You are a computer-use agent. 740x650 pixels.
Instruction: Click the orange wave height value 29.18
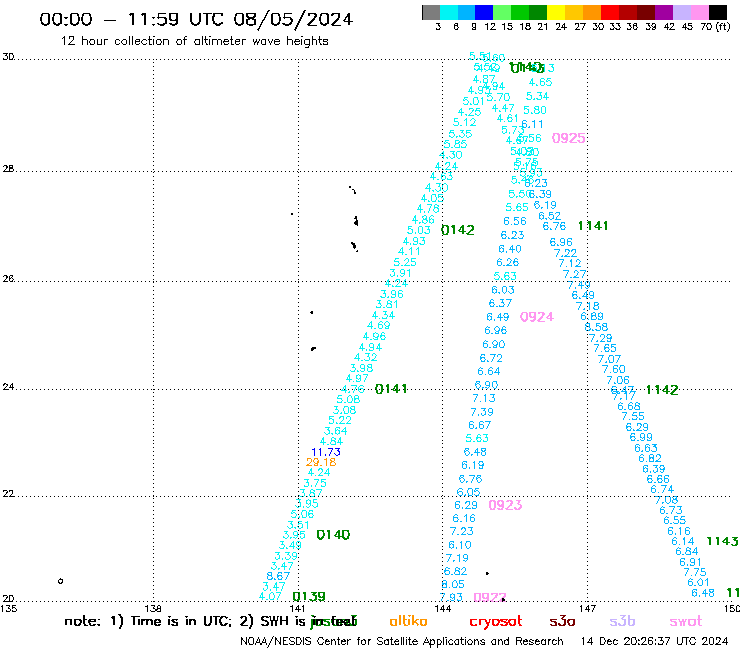click(x=321, y=462)
